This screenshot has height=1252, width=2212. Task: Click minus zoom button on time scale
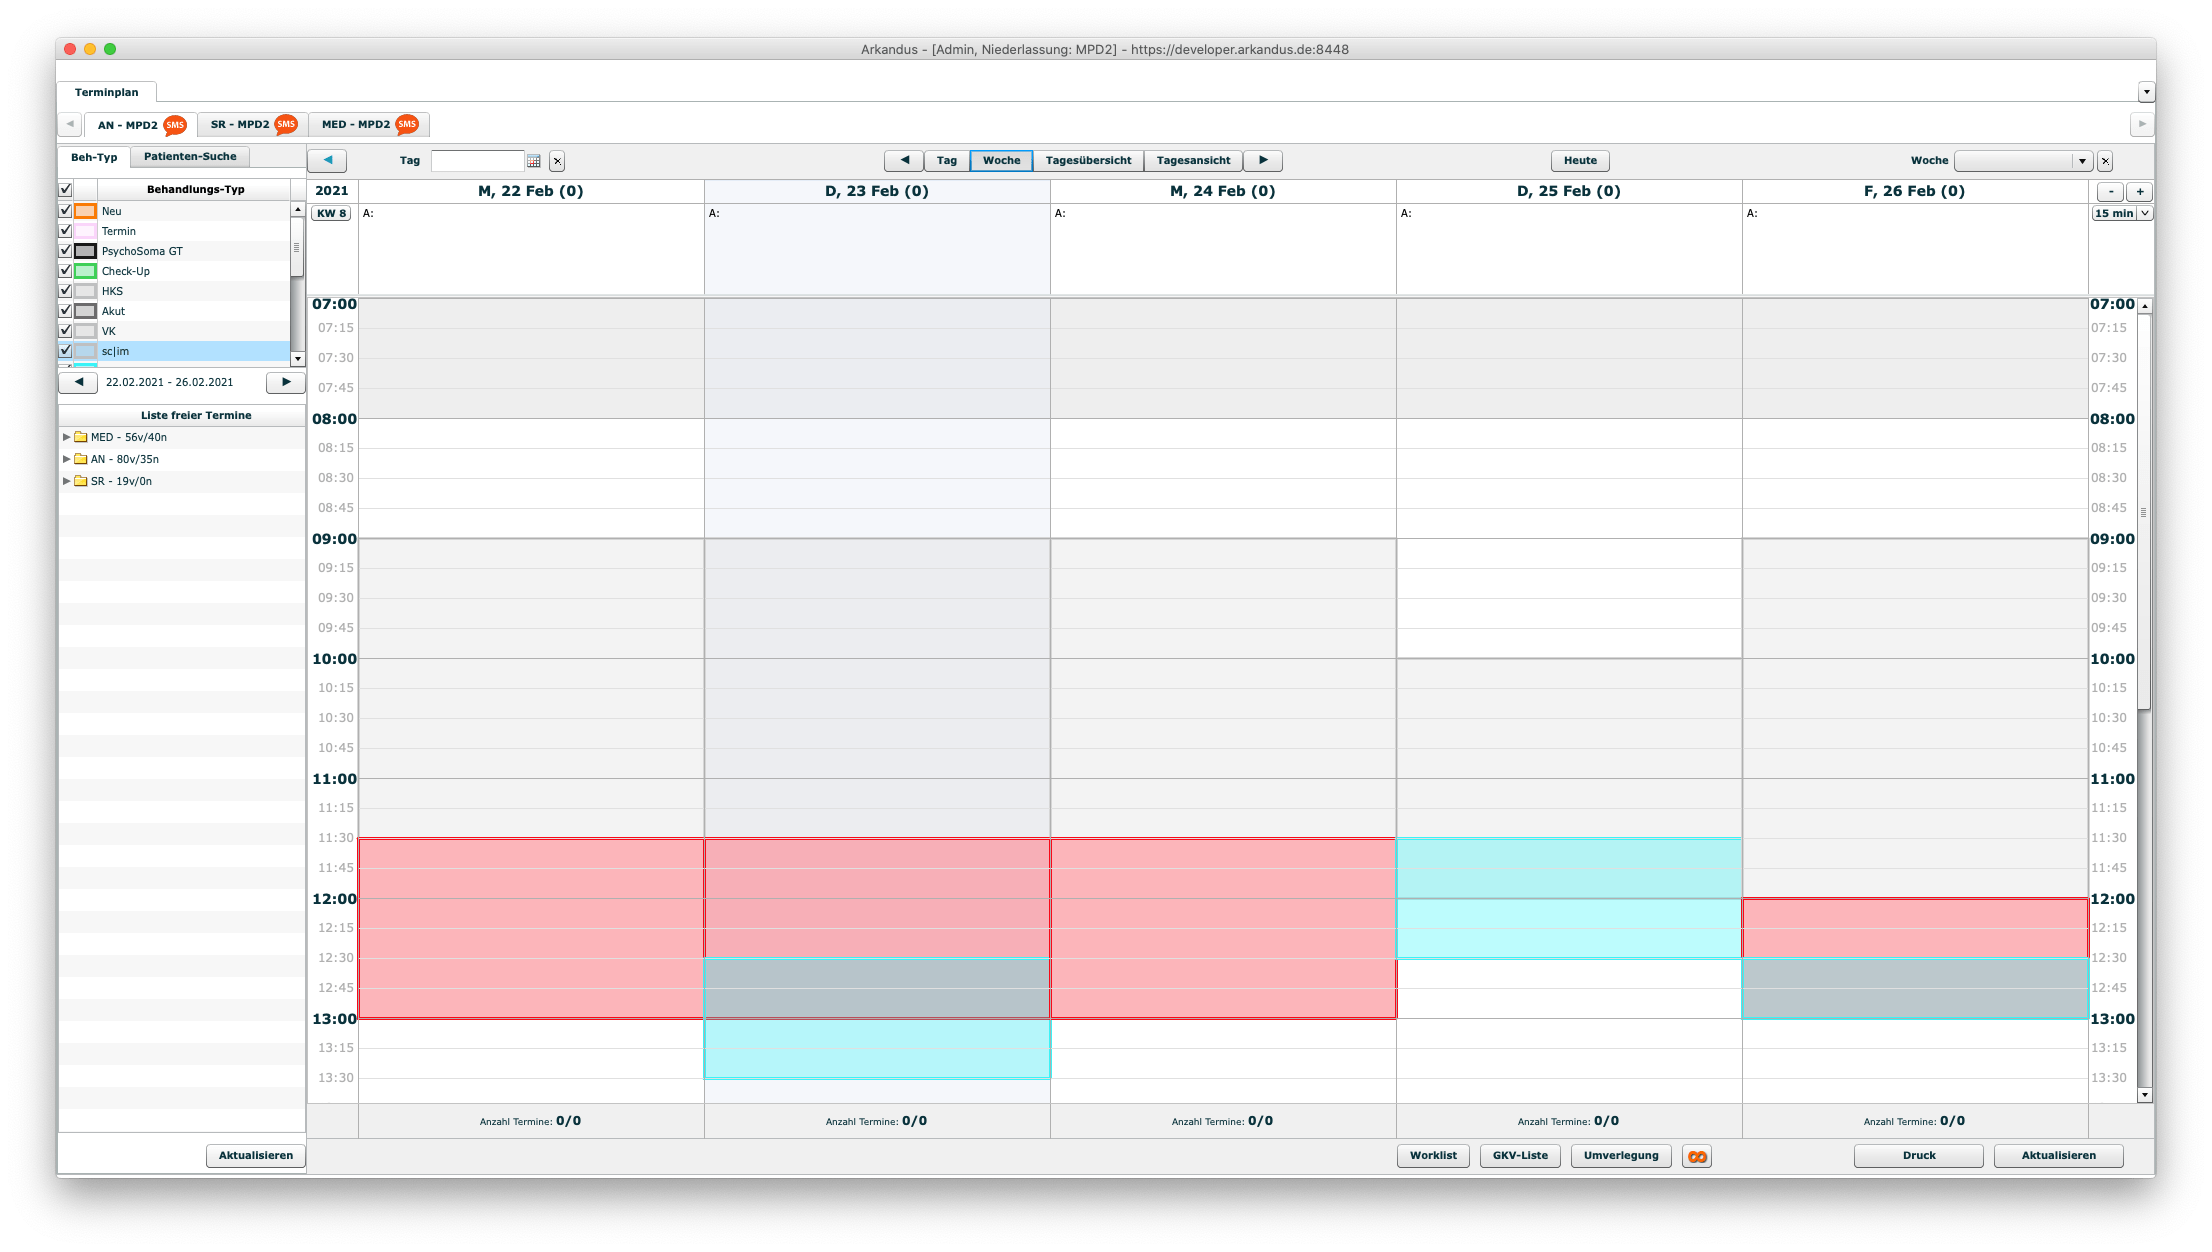click(2110, 192)
